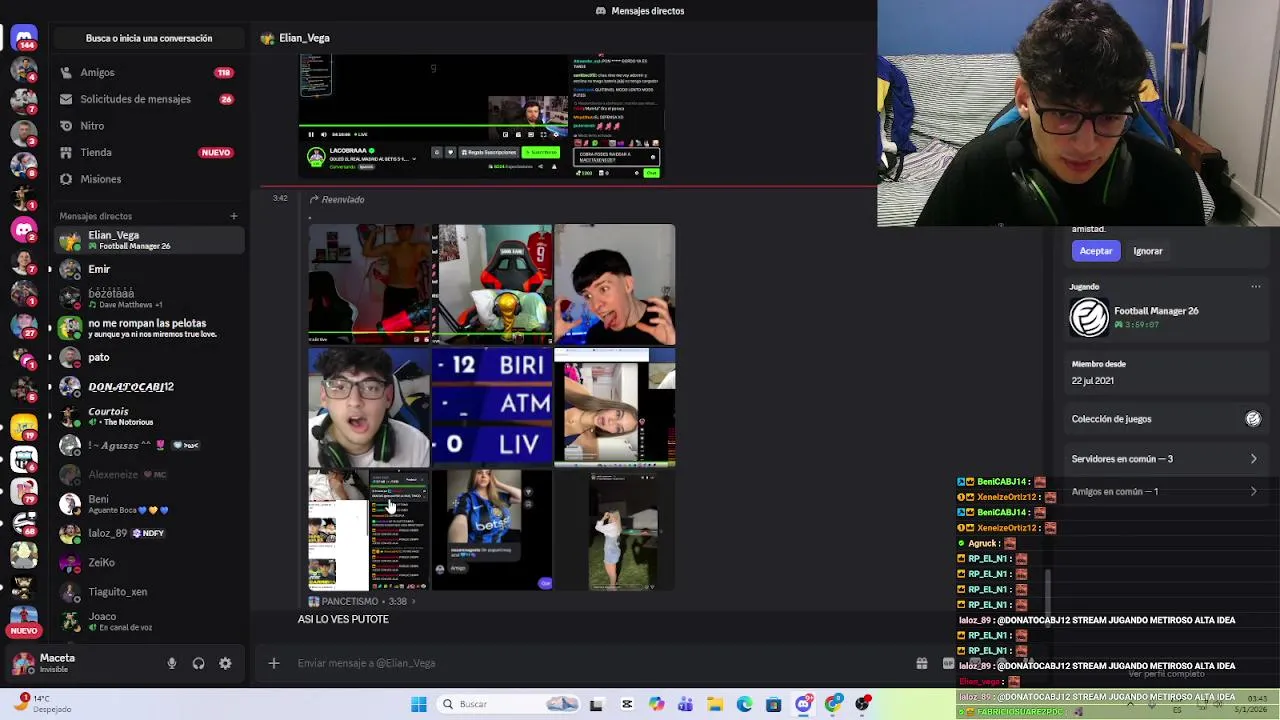Open 'no me rompan las pelotas' group chat

[148, 328]
